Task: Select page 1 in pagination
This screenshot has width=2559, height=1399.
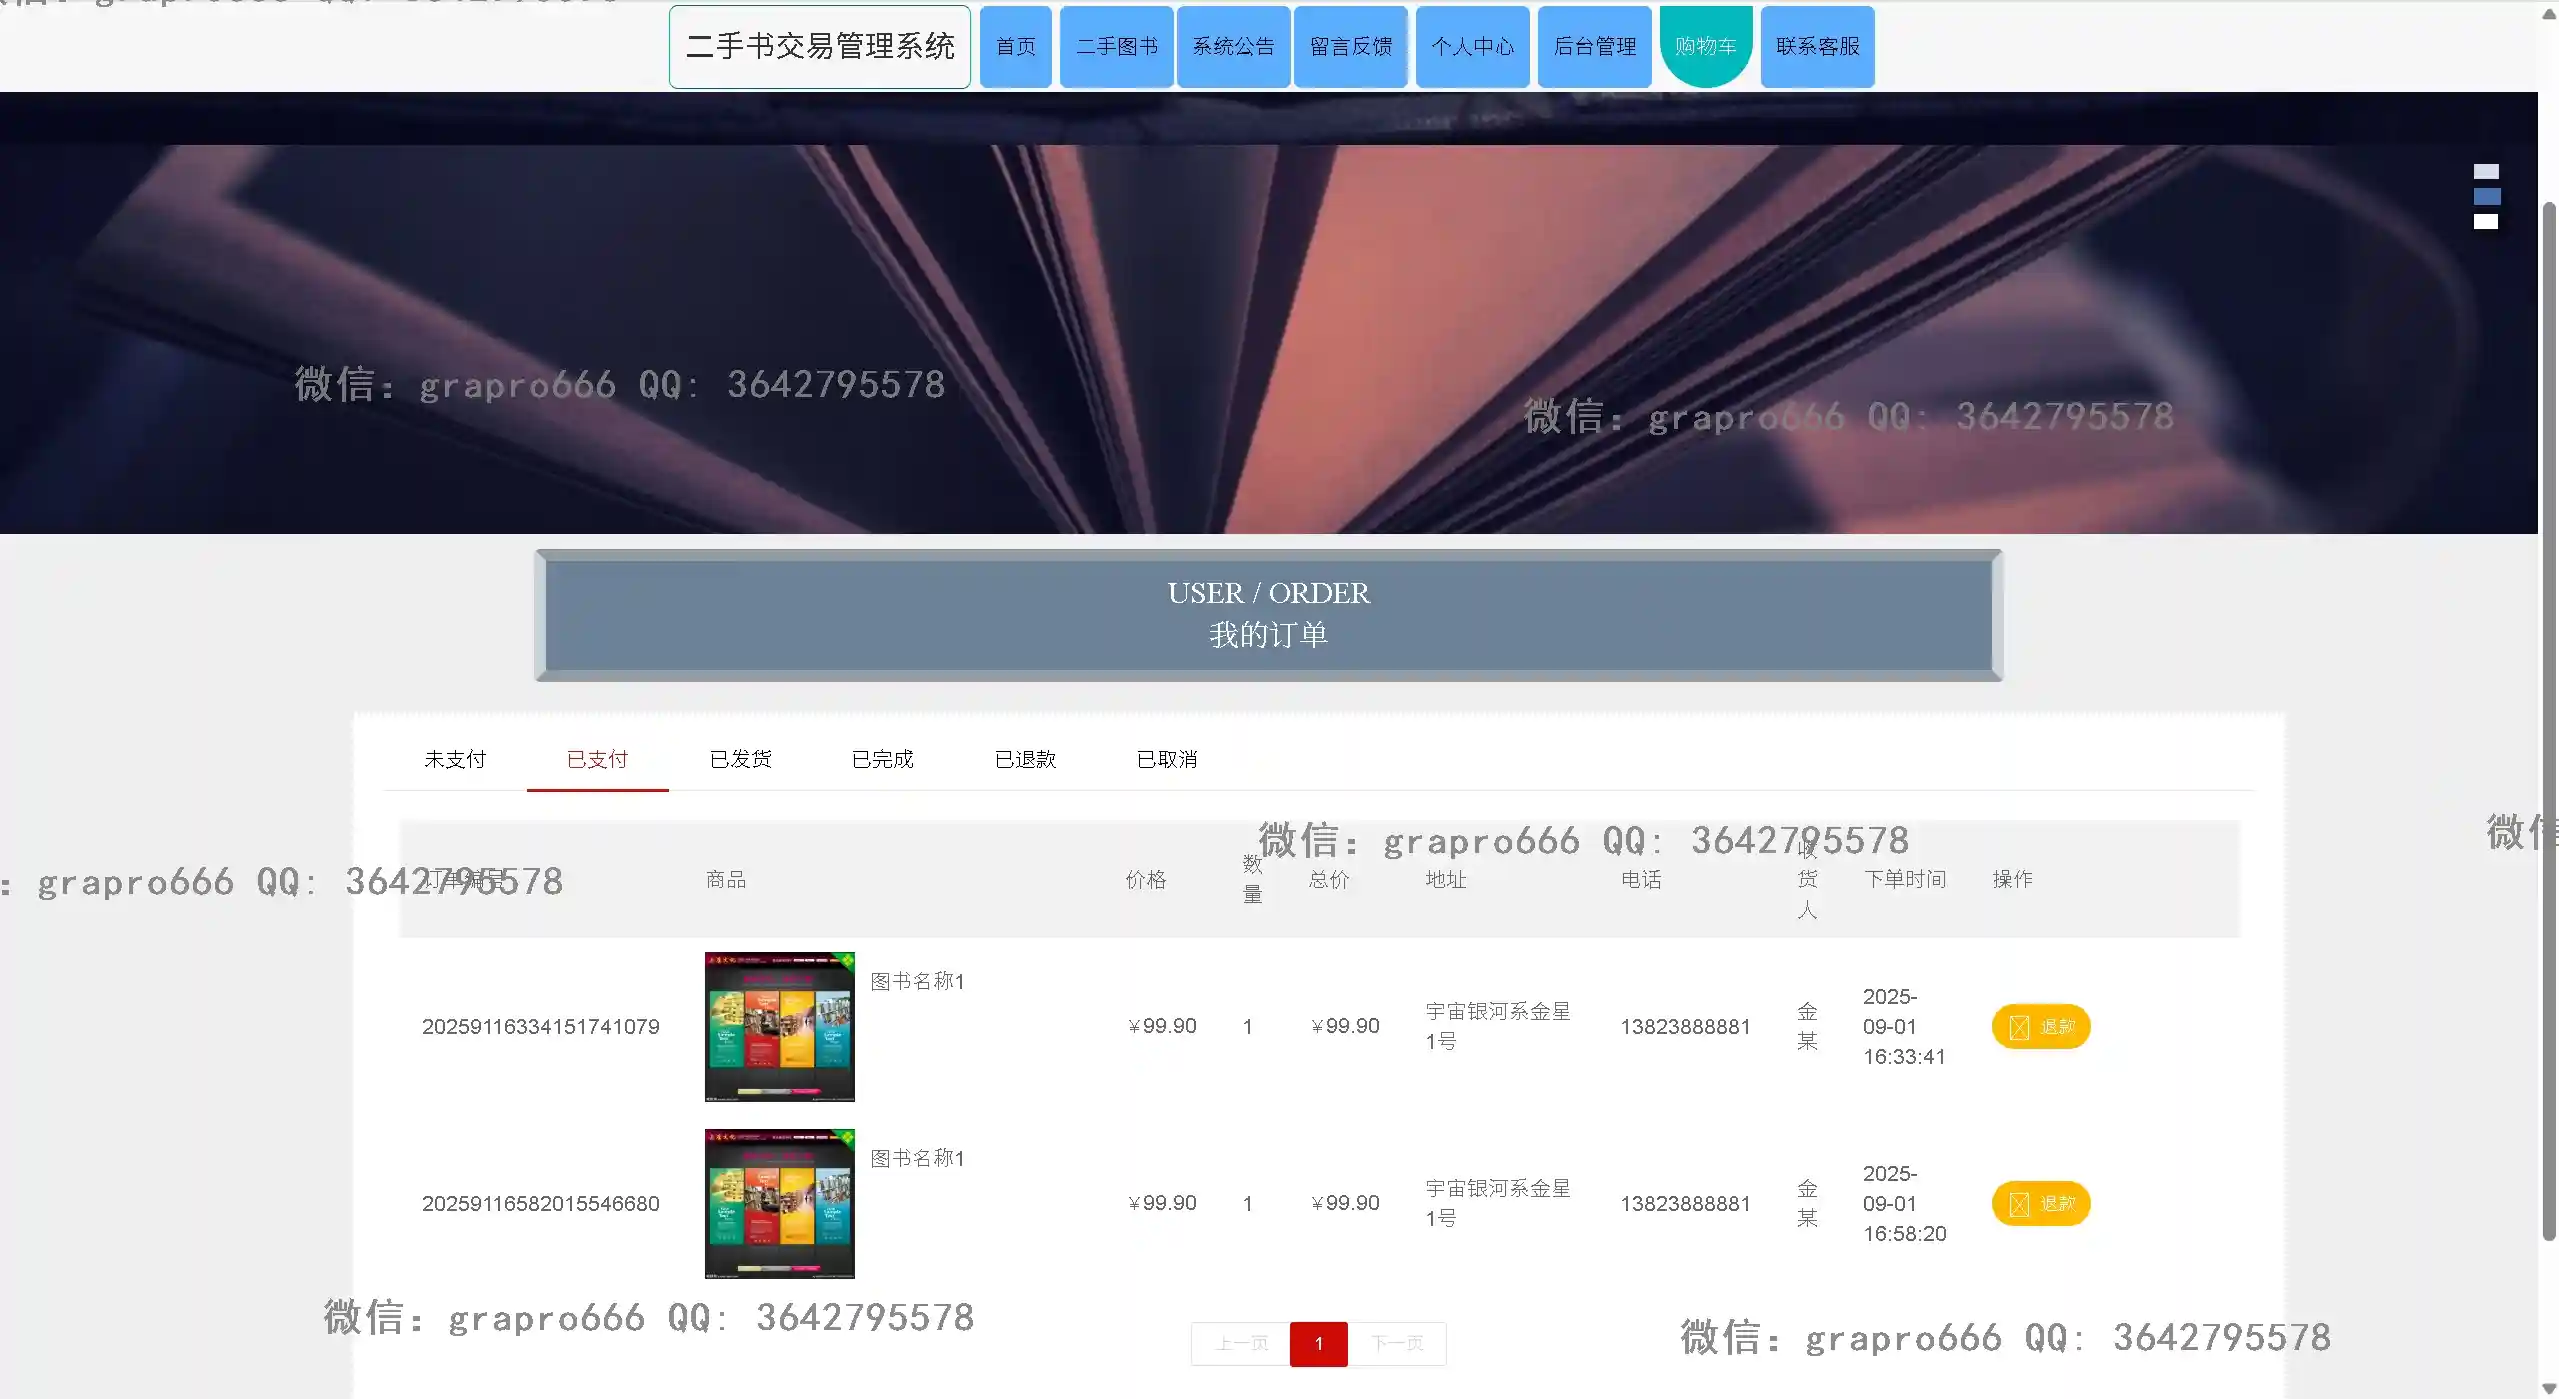Action: pos(1318,1343)
